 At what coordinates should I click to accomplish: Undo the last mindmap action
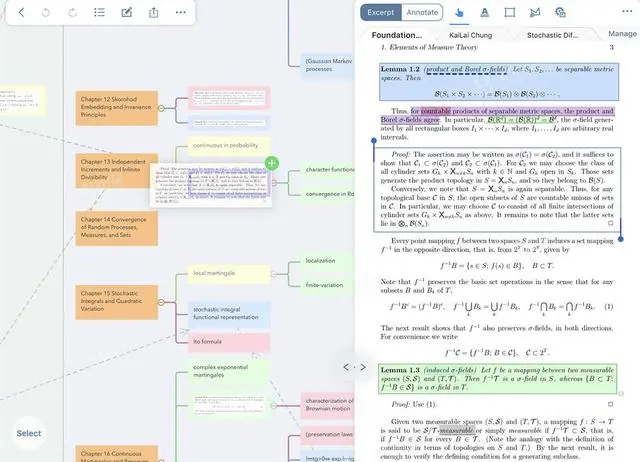click(46, 13)
